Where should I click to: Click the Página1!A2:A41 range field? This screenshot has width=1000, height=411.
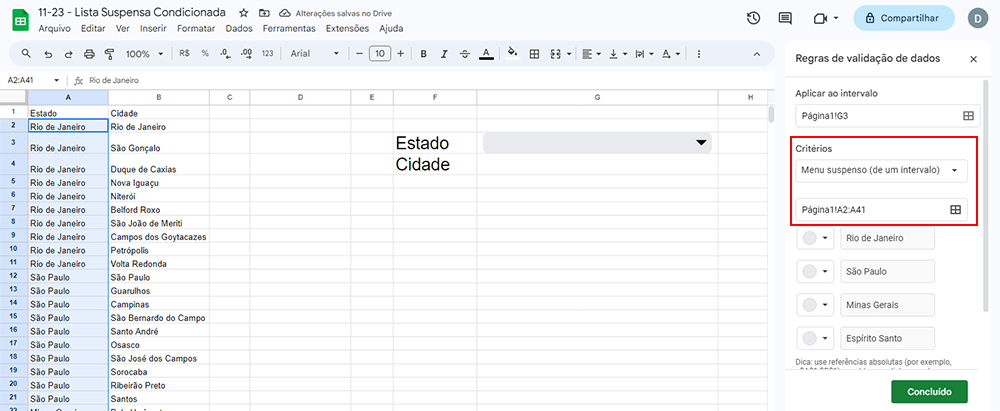881,209
